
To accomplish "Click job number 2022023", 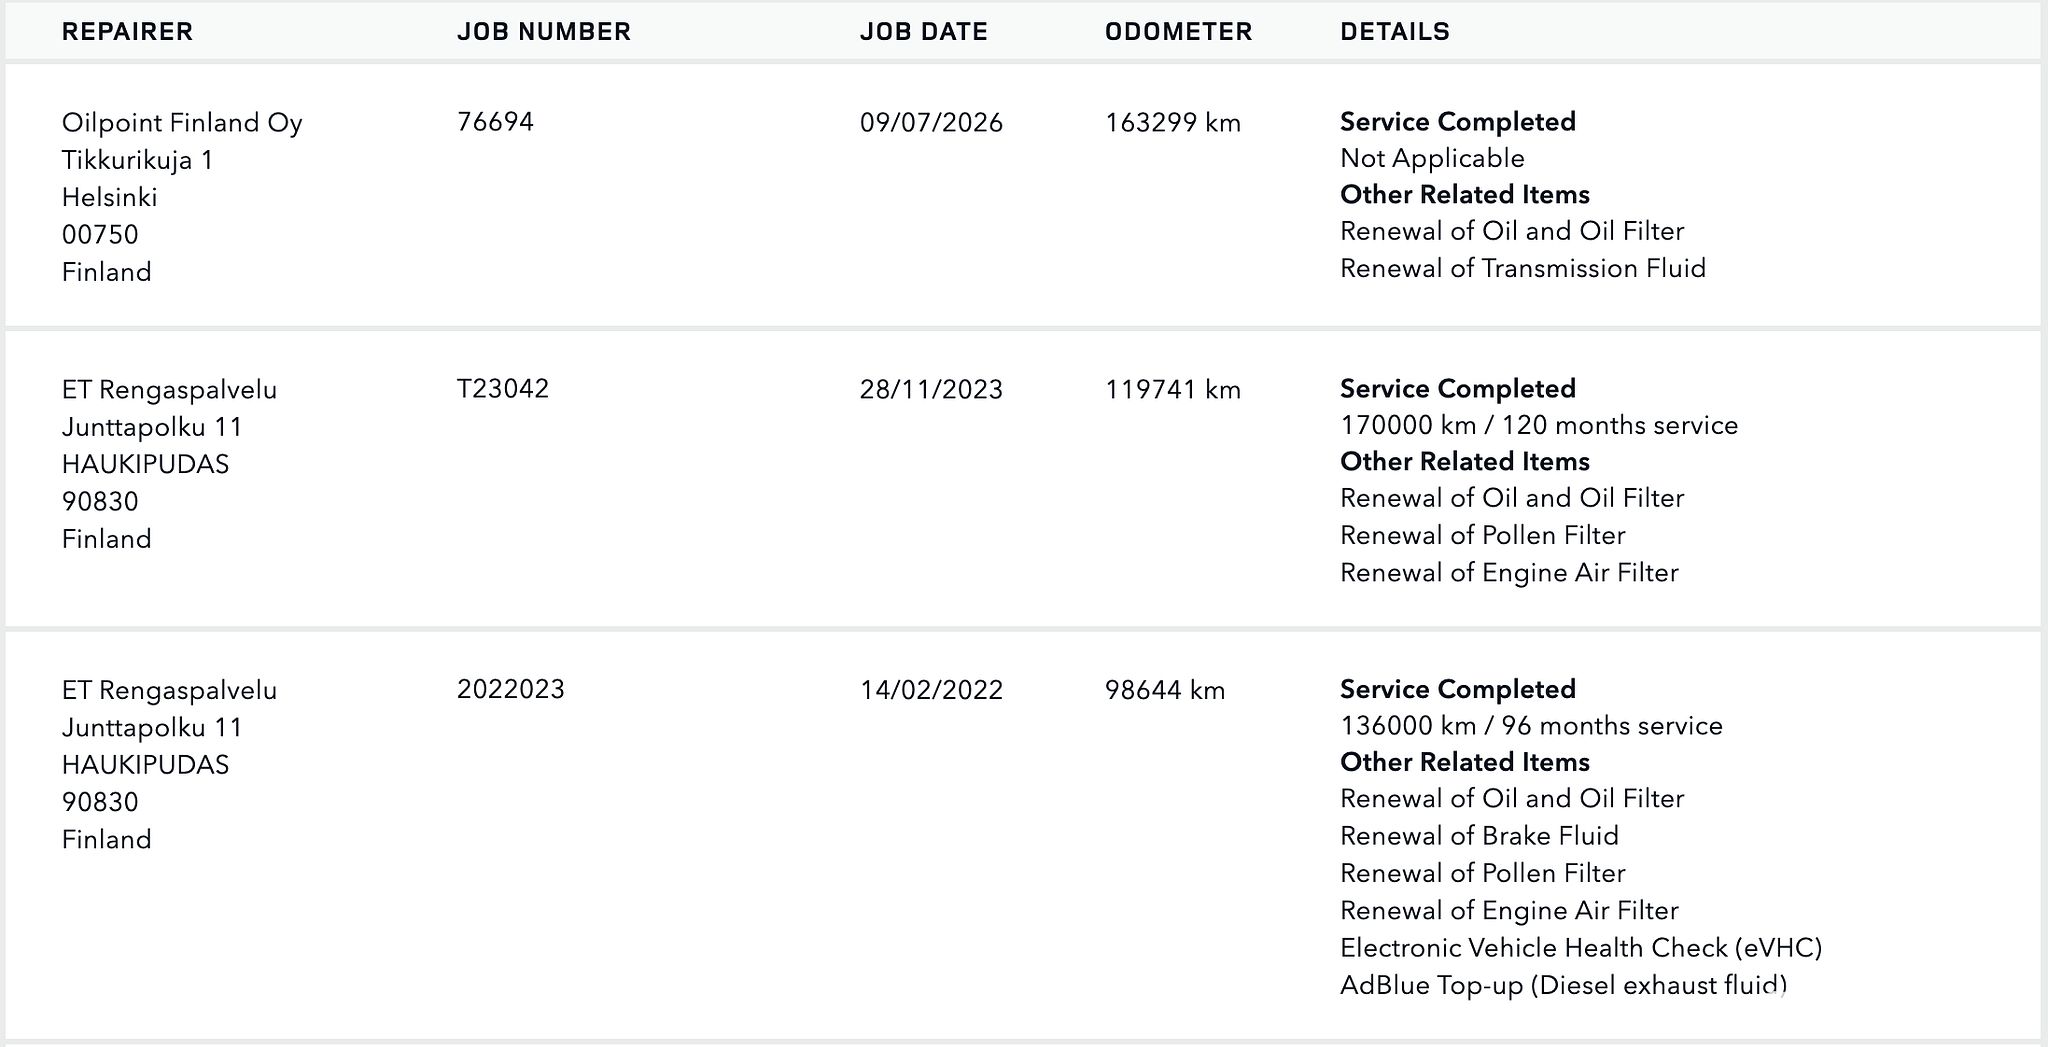I will [x=511, y=690].
